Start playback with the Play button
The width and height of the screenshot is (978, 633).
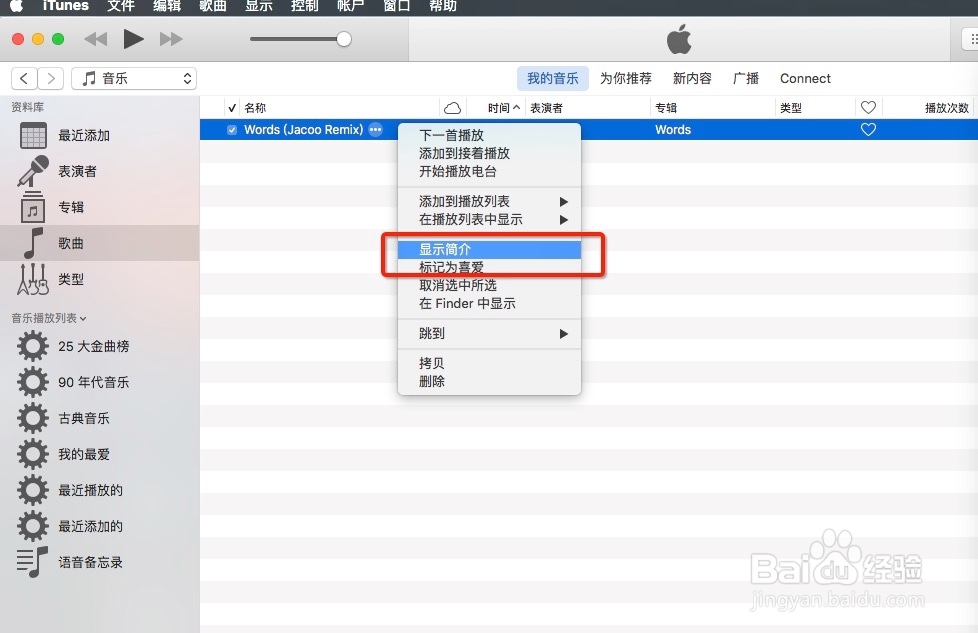coord(133,39)
